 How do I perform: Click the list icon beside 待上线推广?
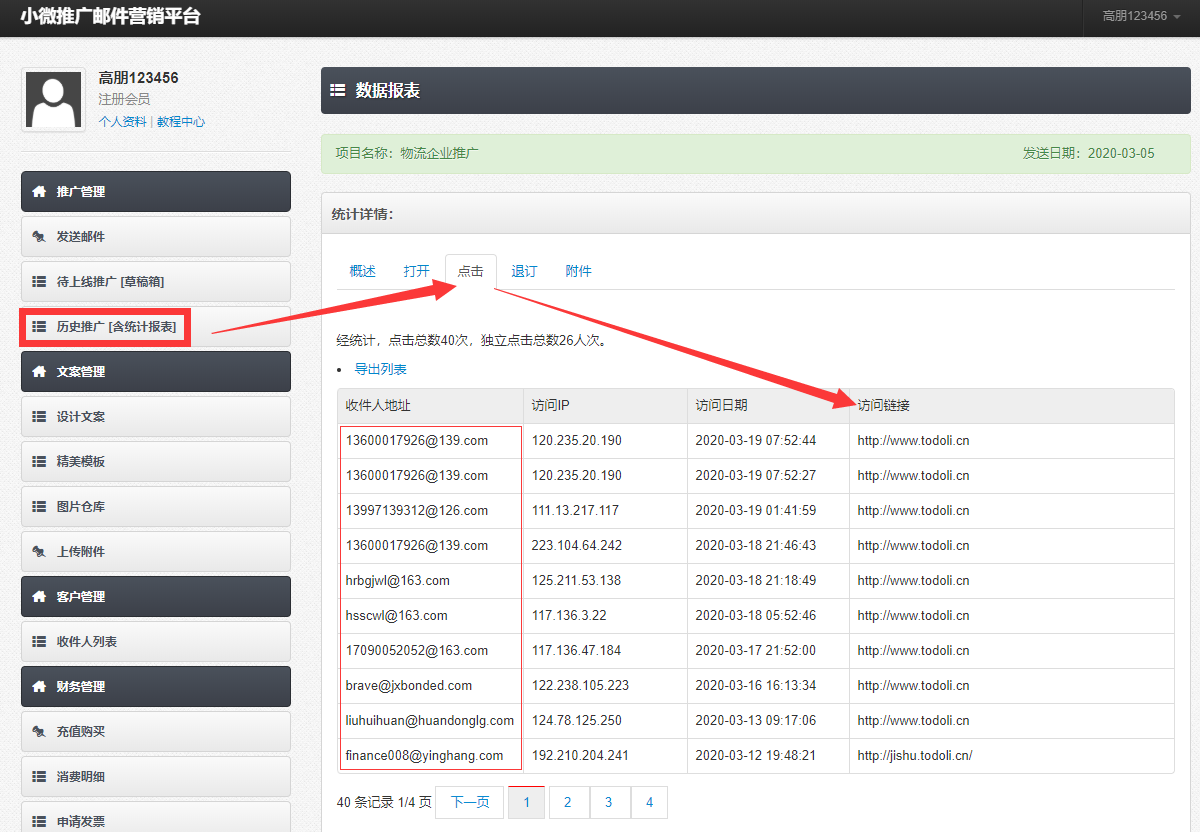[39, 282]
